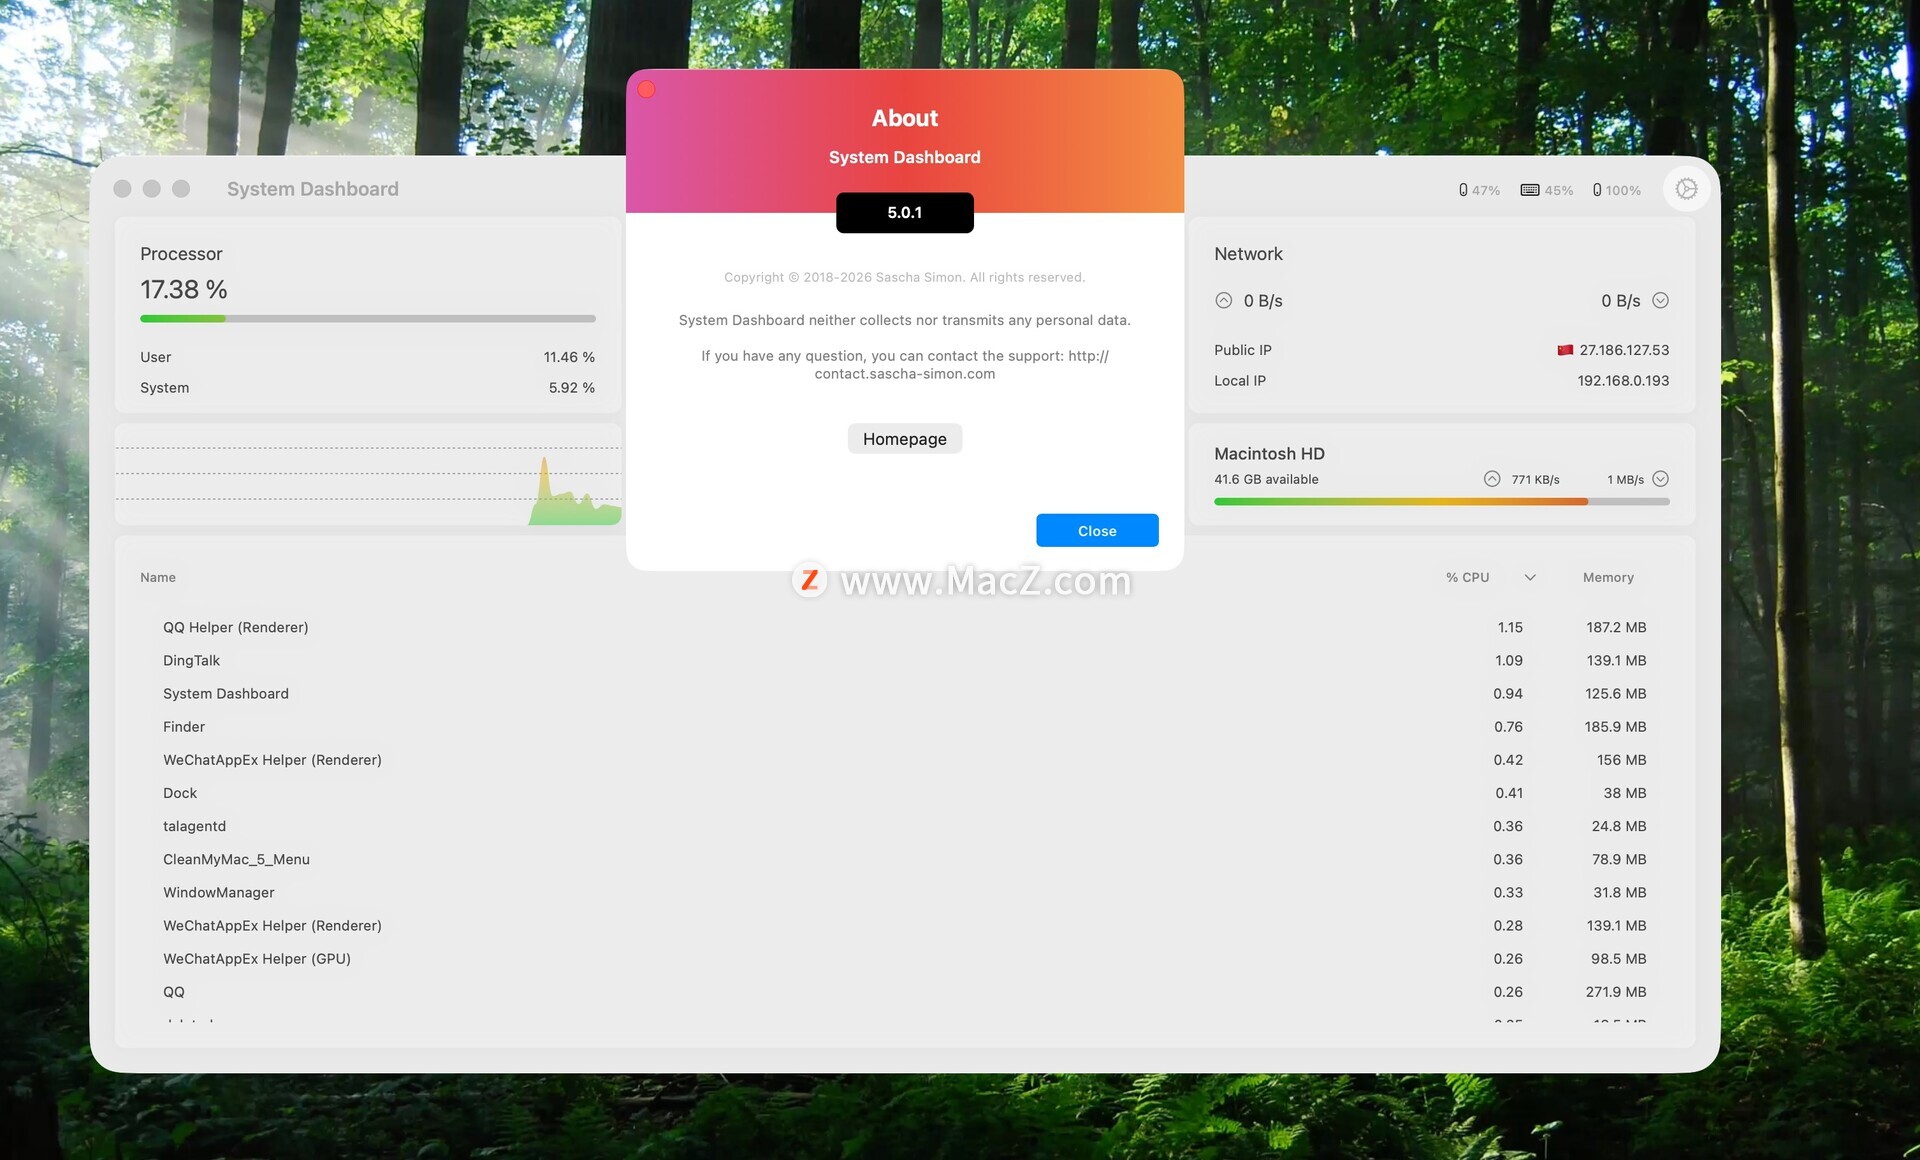Sort process list by Memory column

coord(1607,577)
